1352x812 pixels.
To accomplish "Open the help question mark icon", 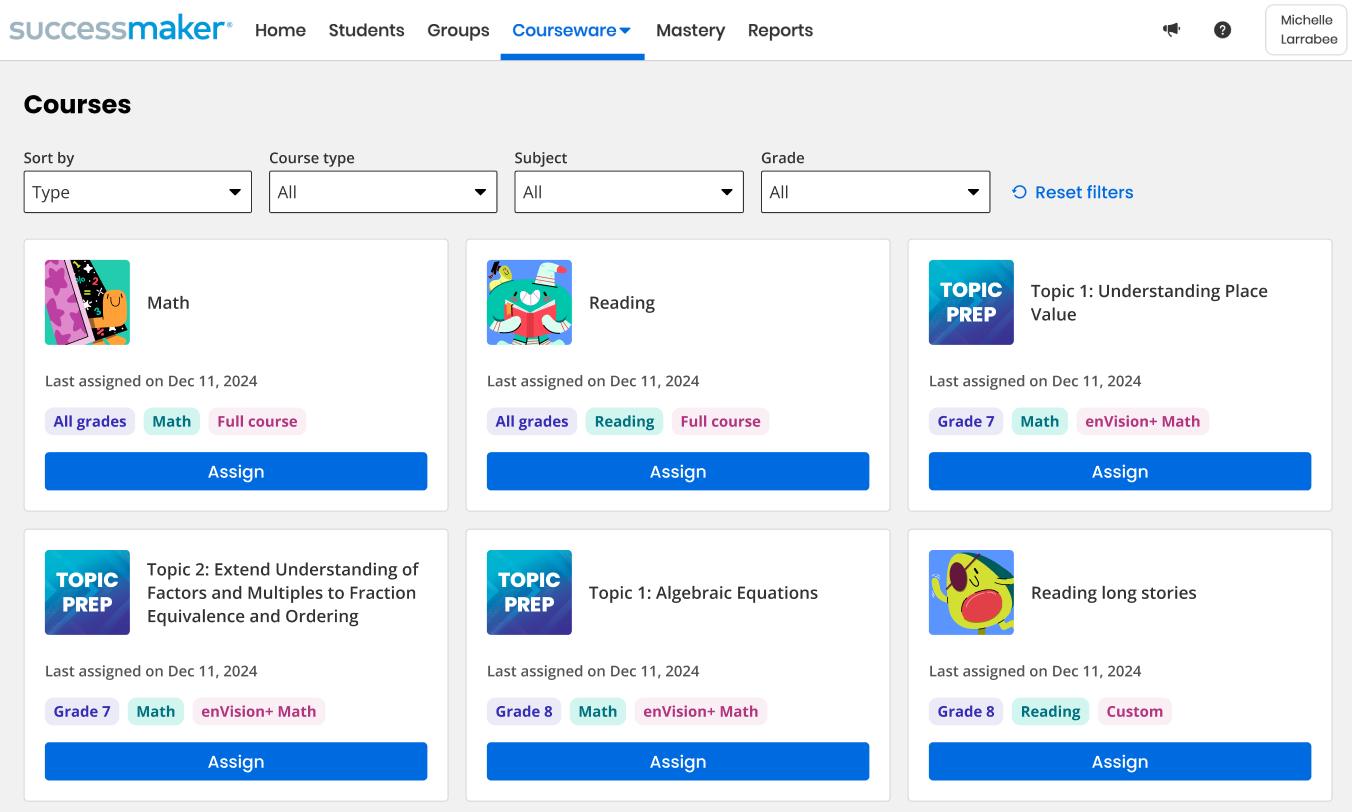I will pyautogui.click(x=1222, y=30).
